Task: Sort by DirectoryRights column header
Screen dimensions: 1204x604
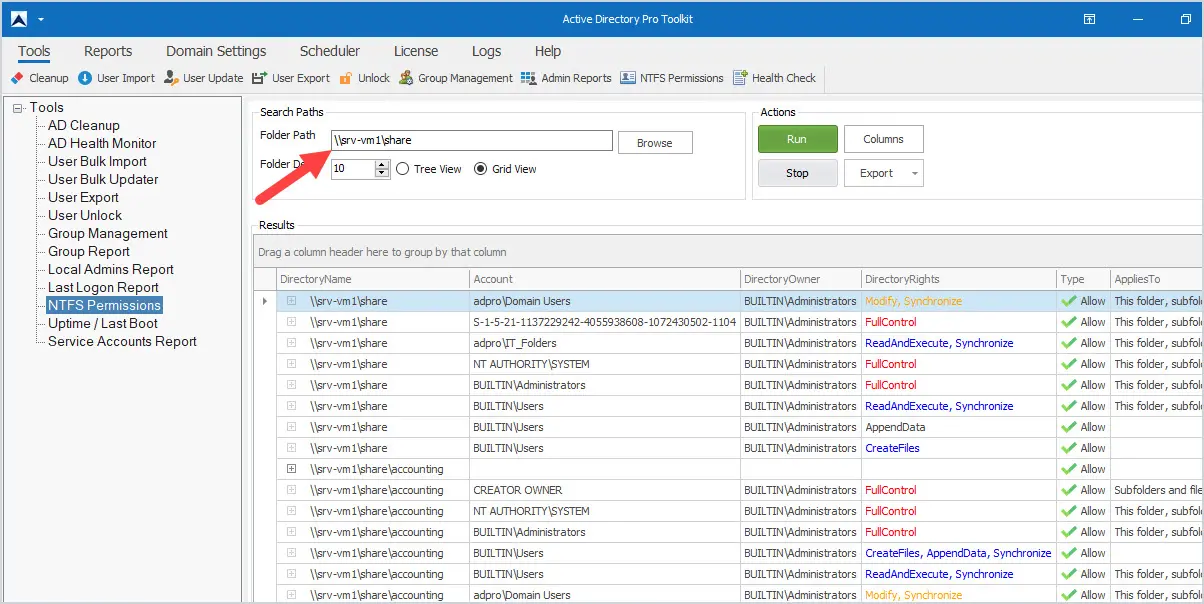Action: (x=959, y=279)
